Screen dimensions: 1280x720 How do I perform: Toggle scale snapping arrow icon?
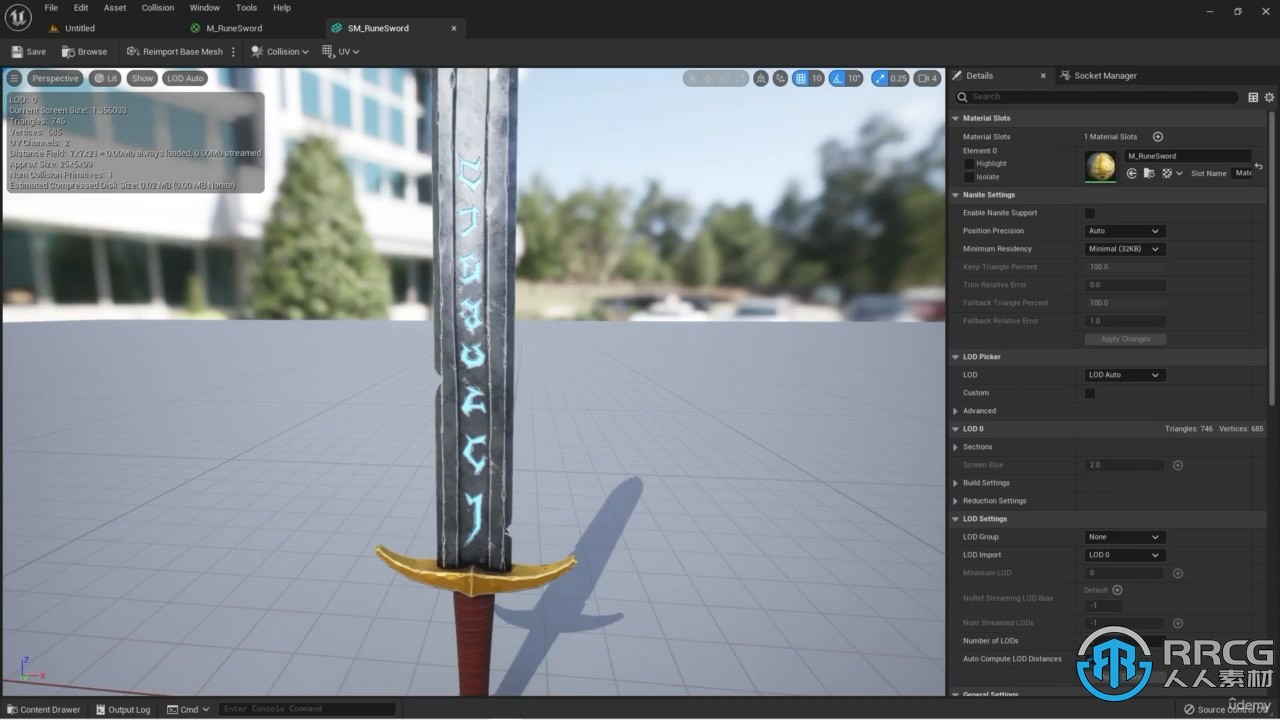(879, 78)
